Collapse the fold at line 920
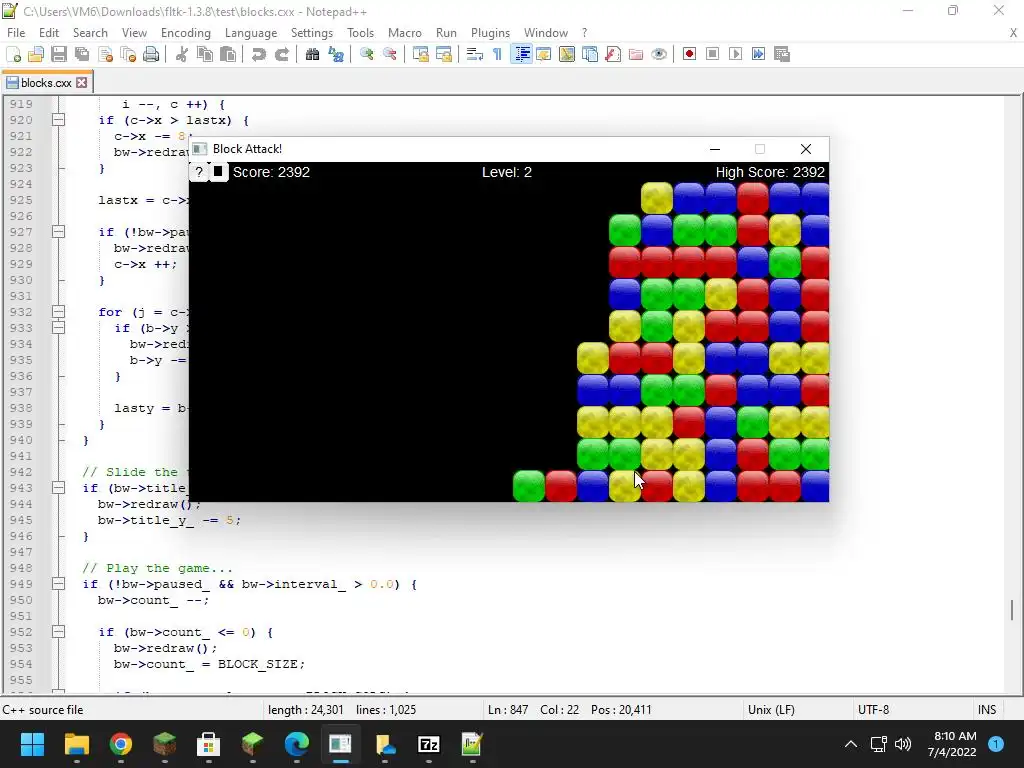The image size is (1024, 768). point(58,120)
